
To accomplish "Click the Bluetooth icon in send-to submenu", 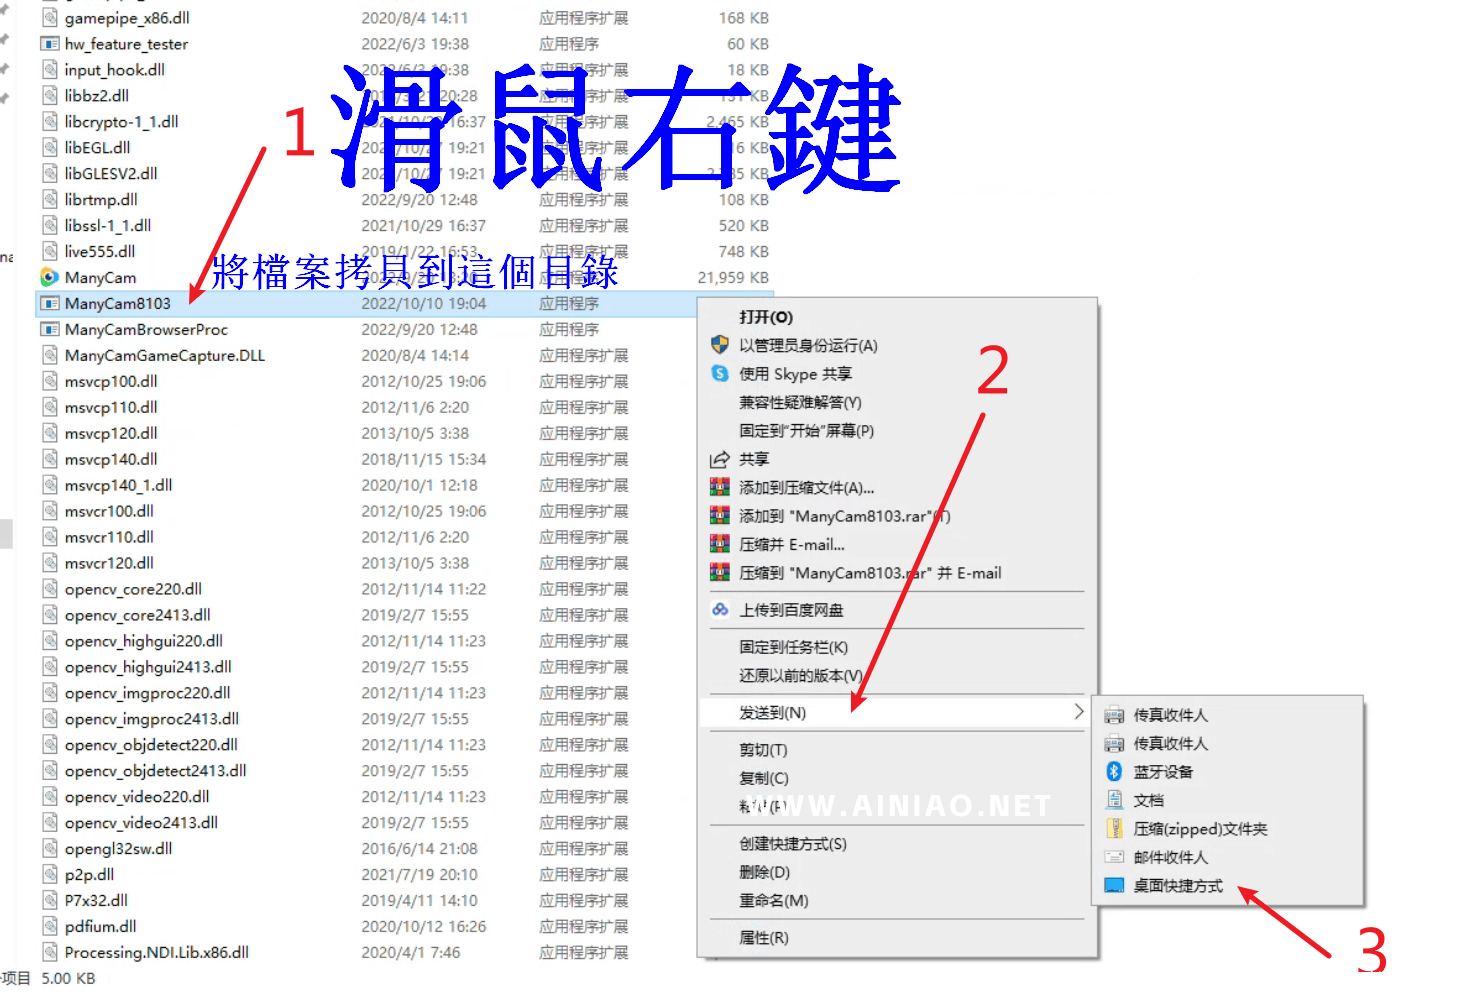I will click(x=1114, y=771).
